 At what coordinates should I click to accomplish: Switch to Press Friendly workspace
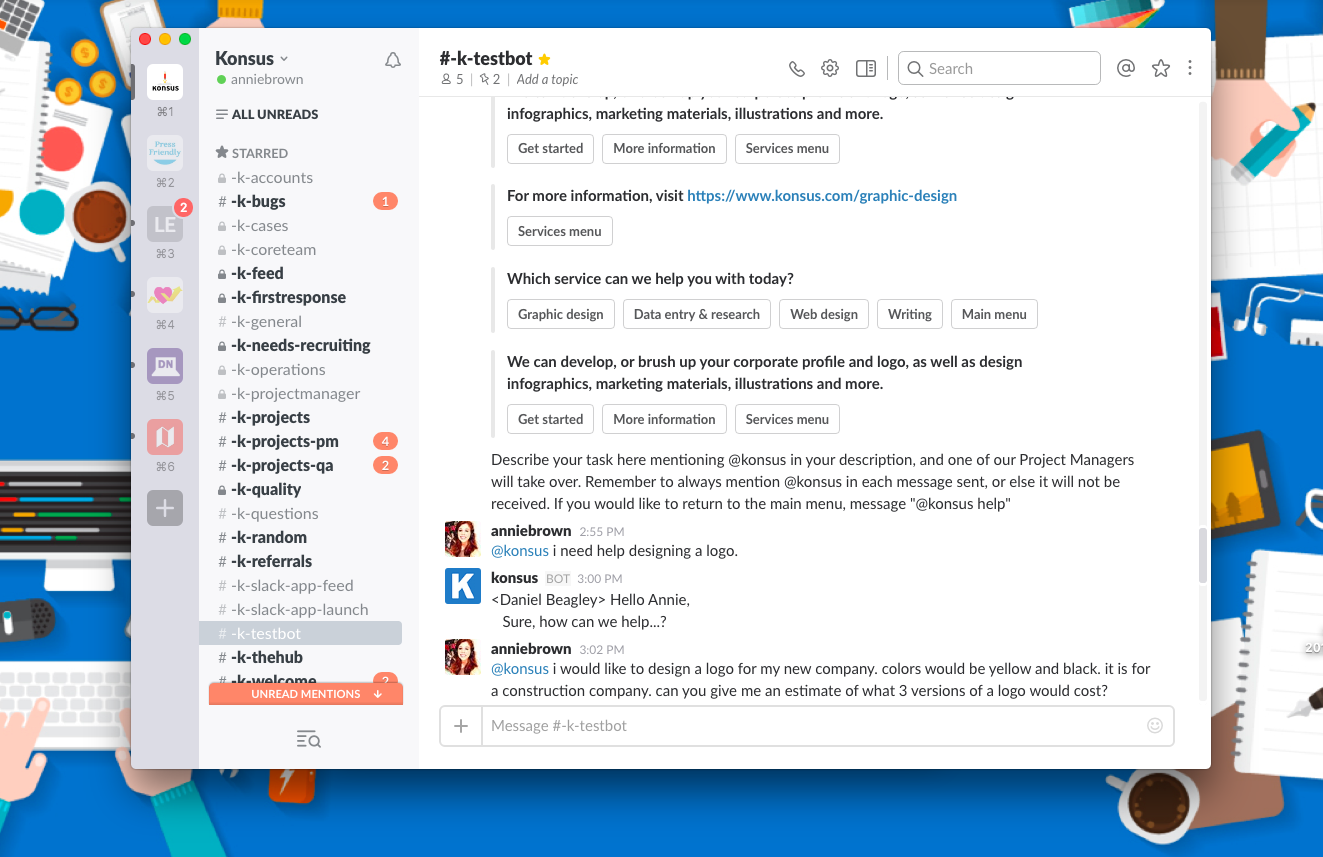coord(165,153)
